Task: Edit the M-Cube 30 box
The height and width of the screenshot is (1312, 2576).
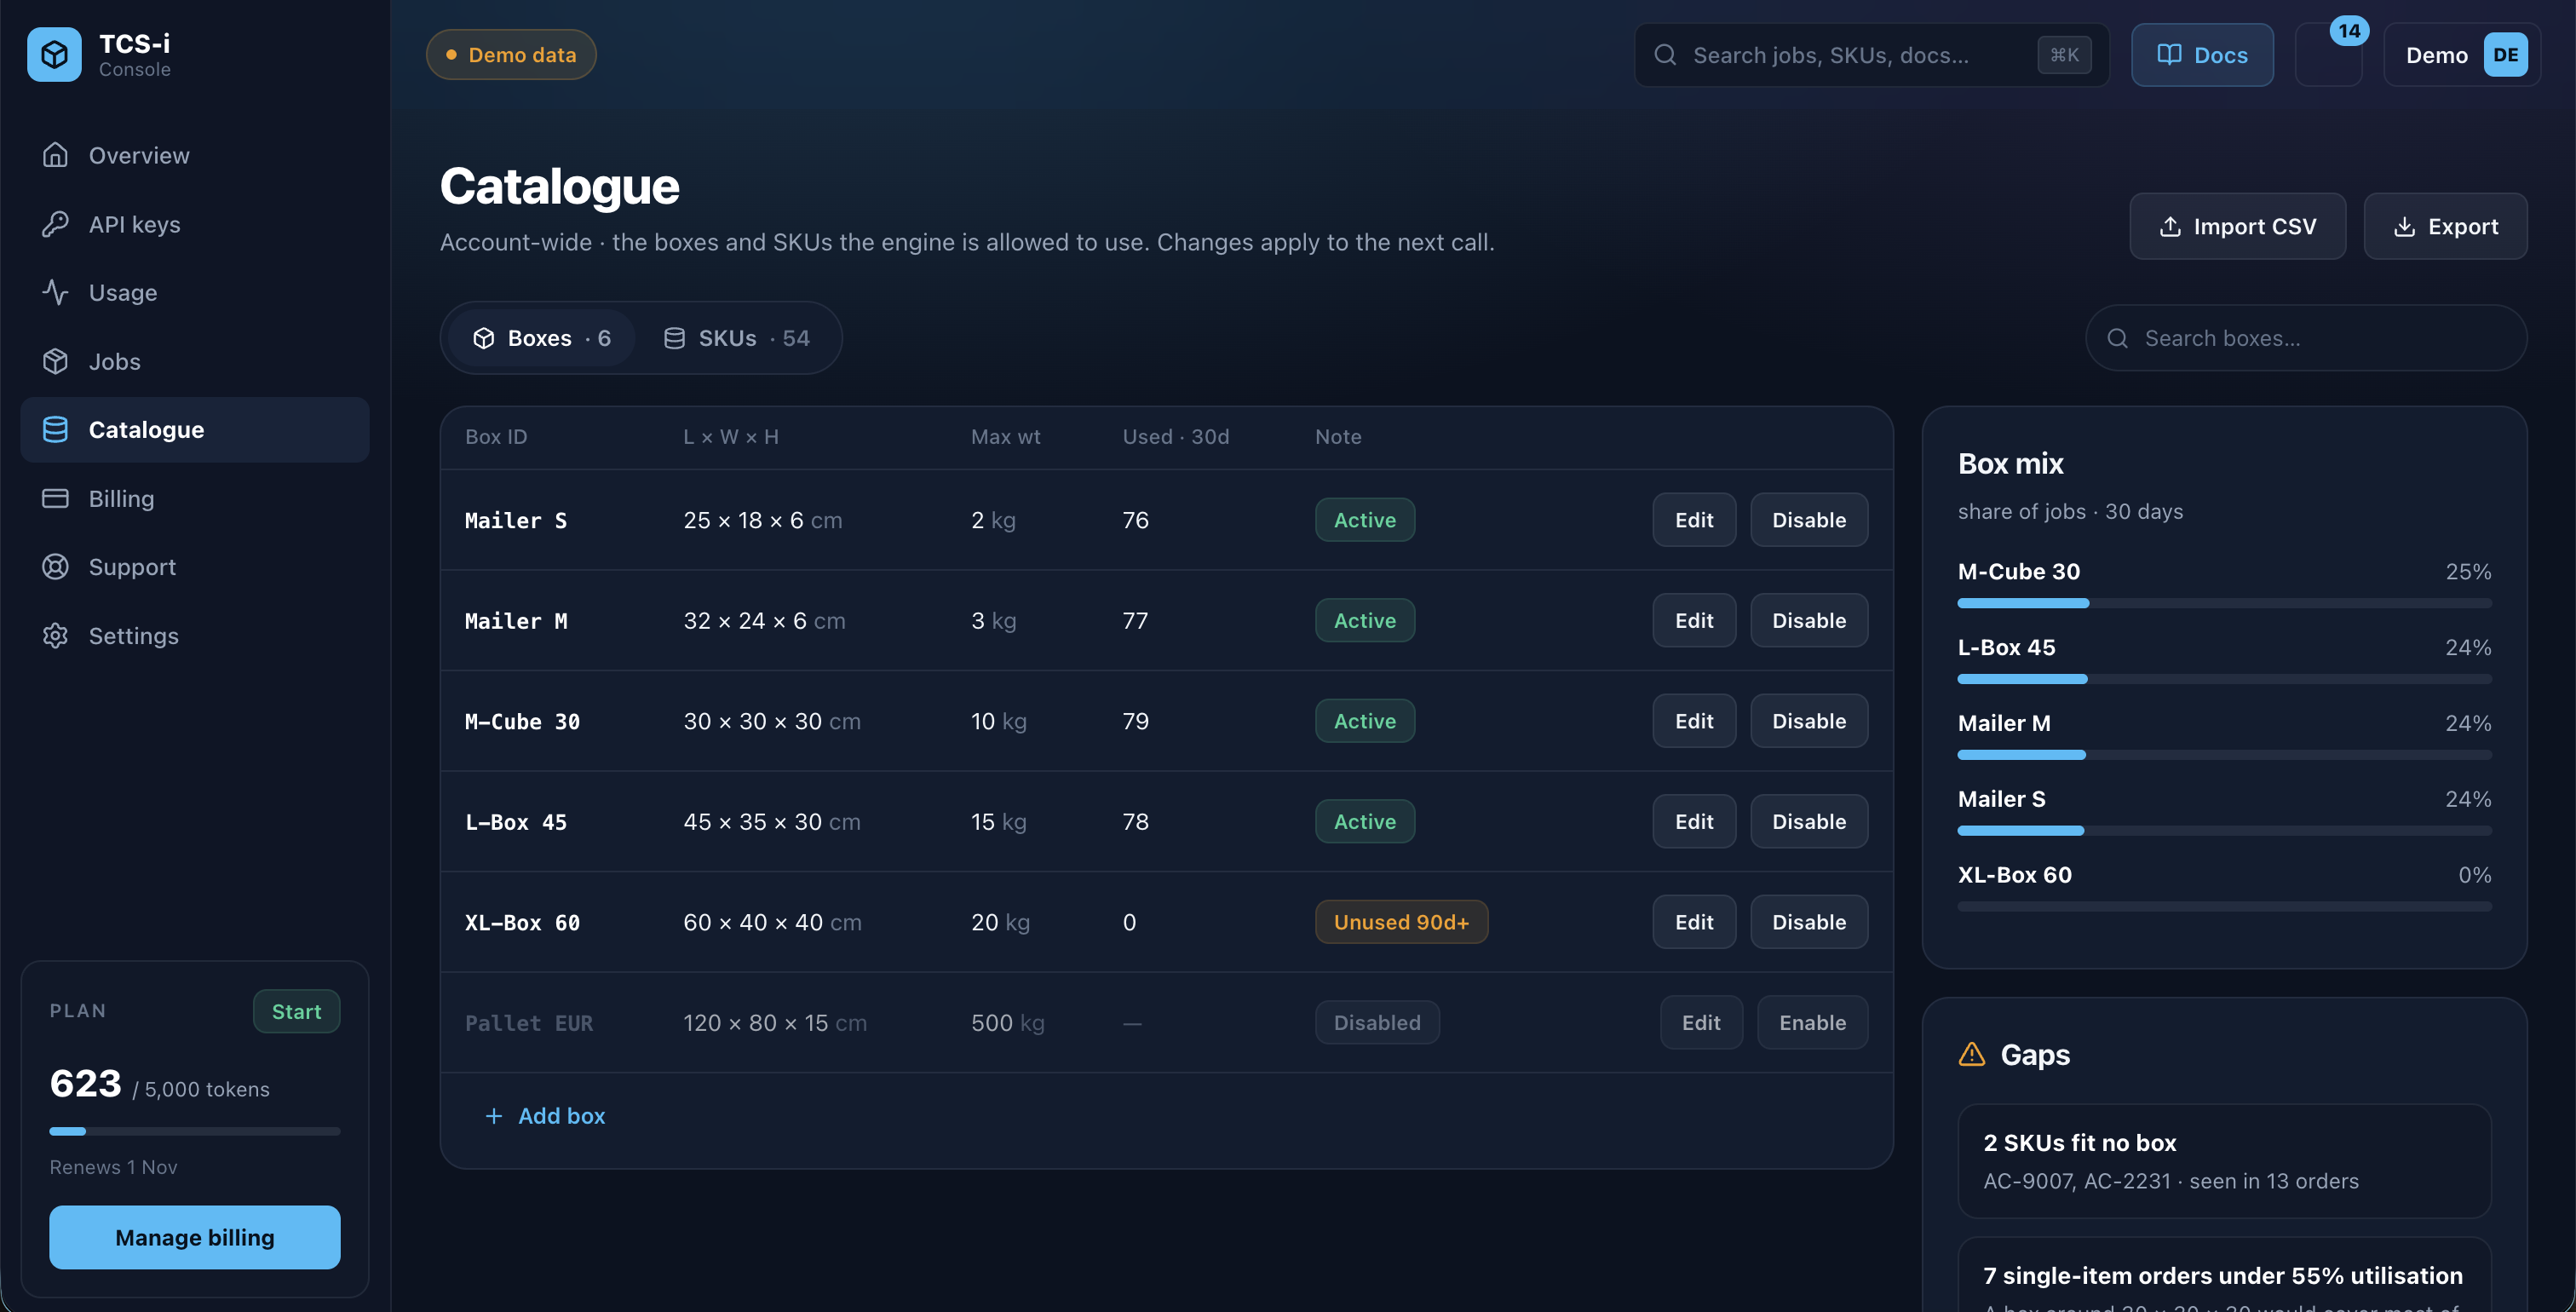Action: point(1694,721)
